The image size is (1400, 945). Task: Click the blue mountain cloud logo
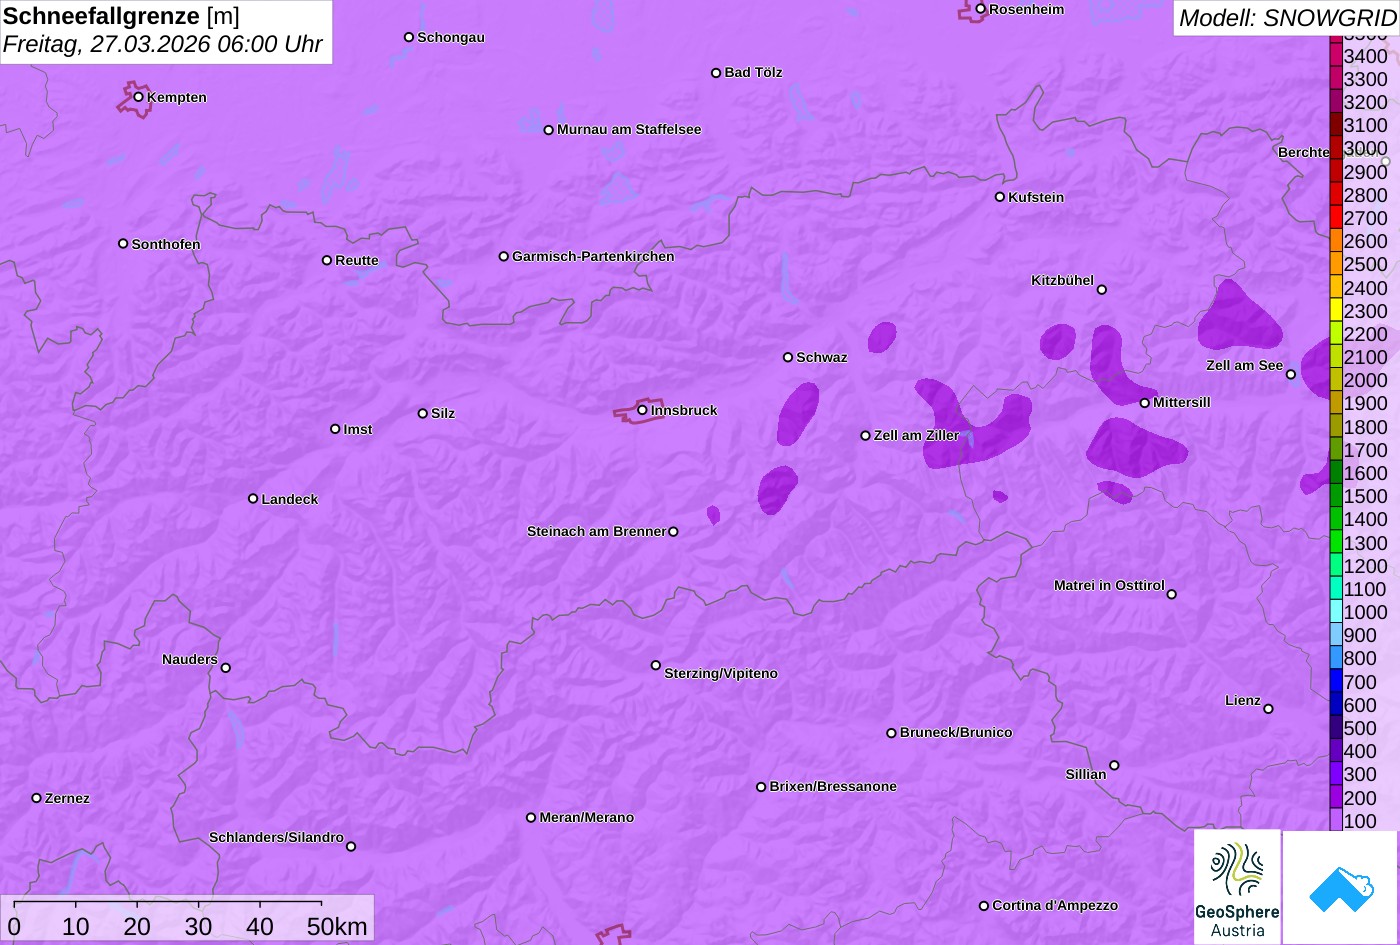1341,887
